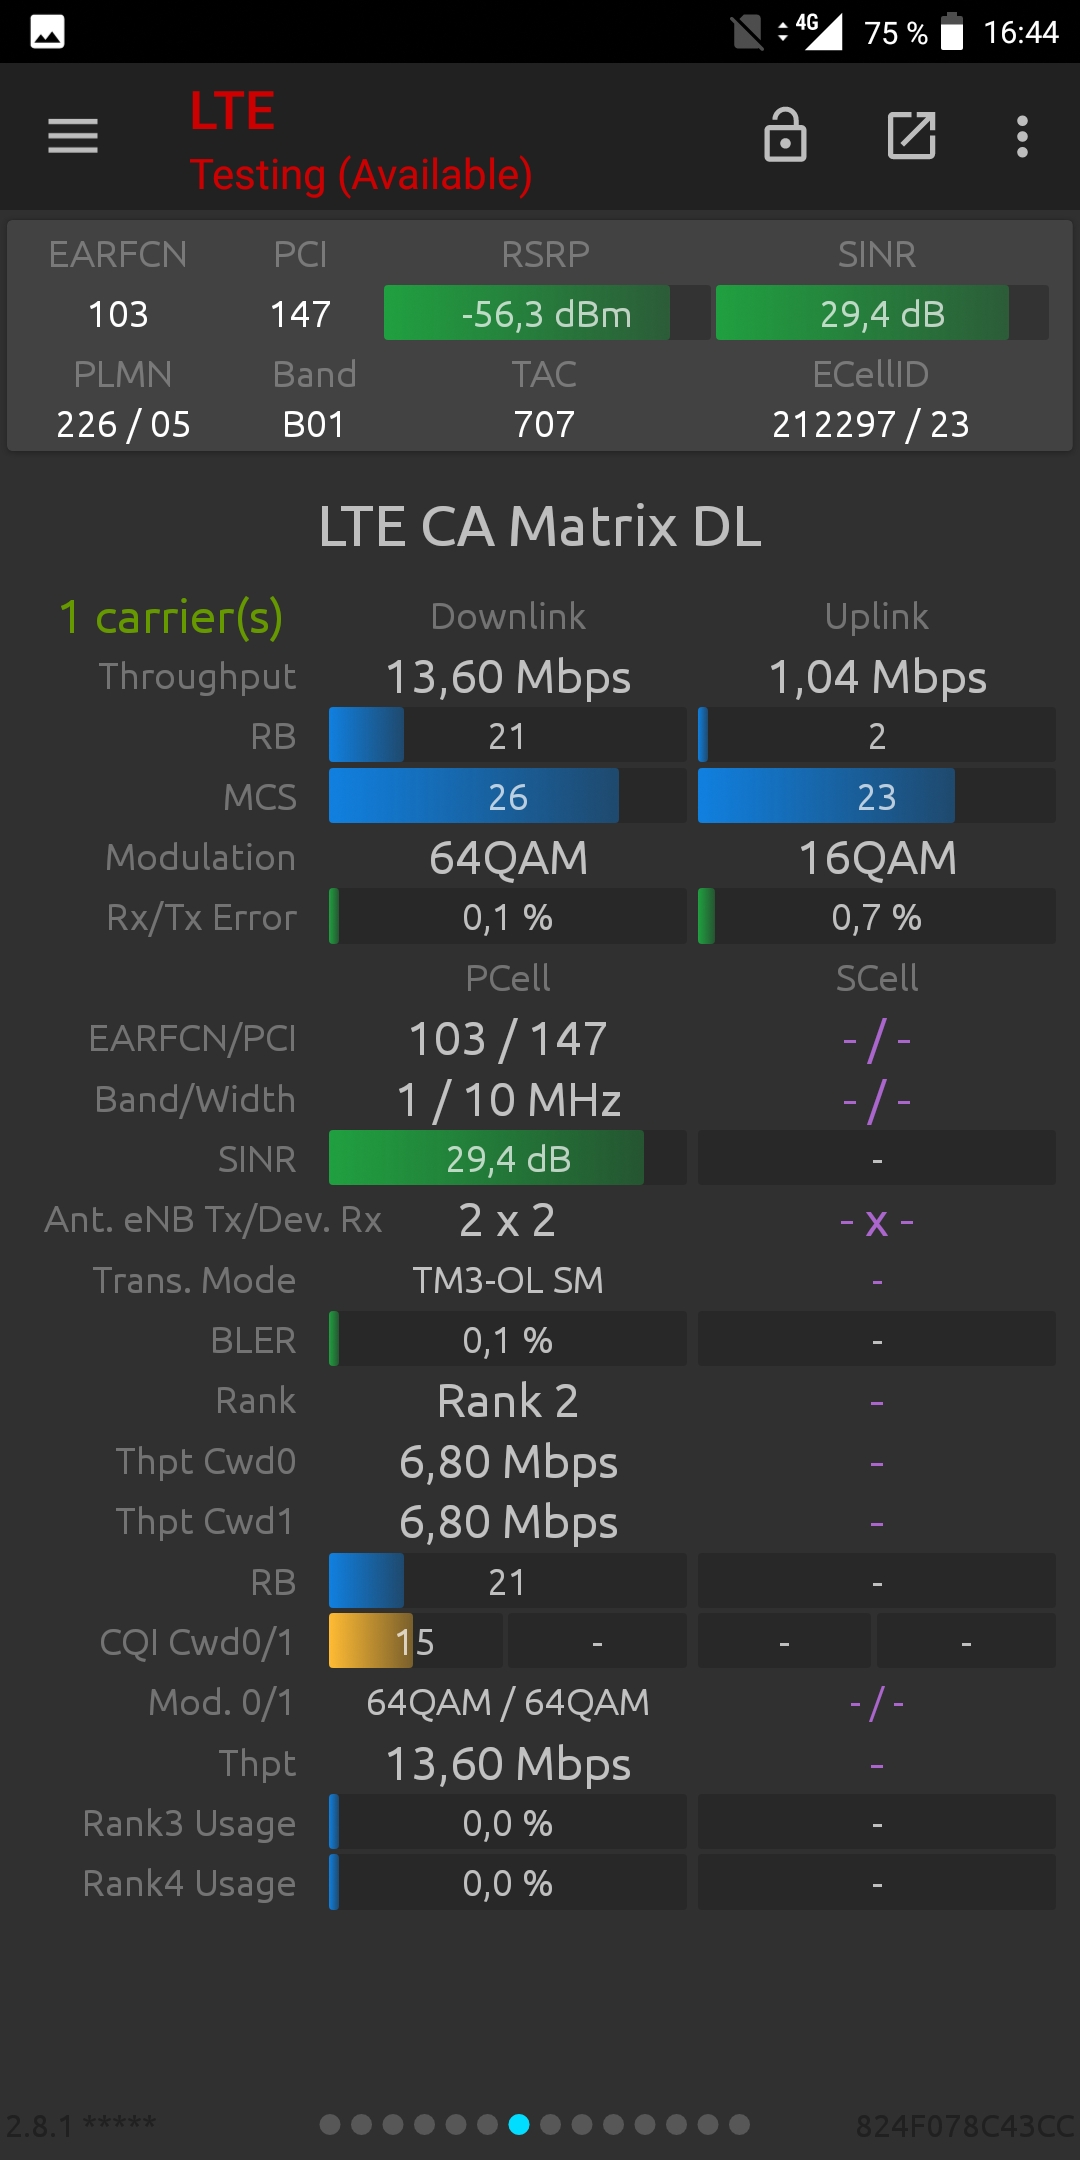Tap the LTE Testing (Available) title
1080x2160 pixels.
point(361,141)
